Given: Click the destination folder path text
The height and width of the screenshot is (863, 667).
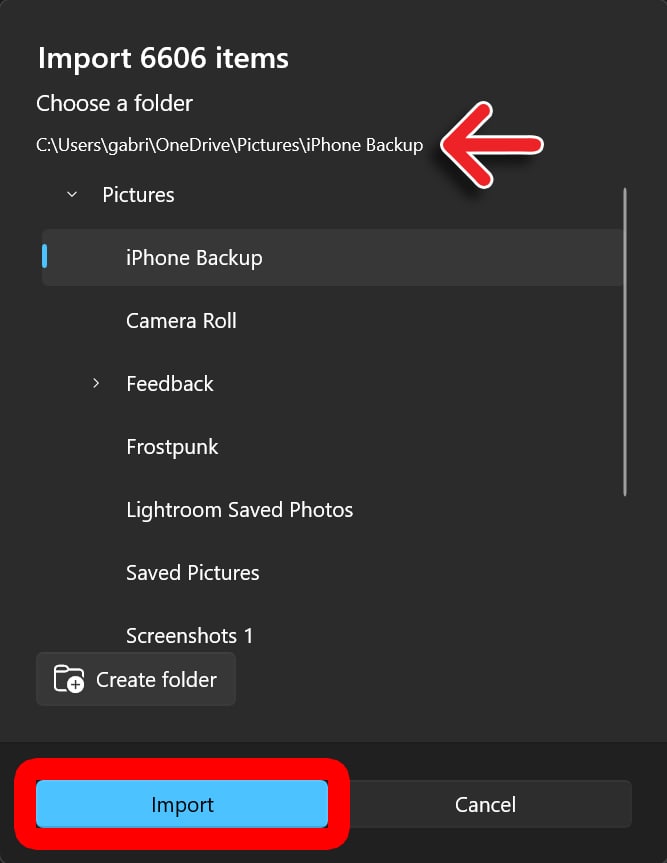Looking at the screenshot, I should pos(229,145).
